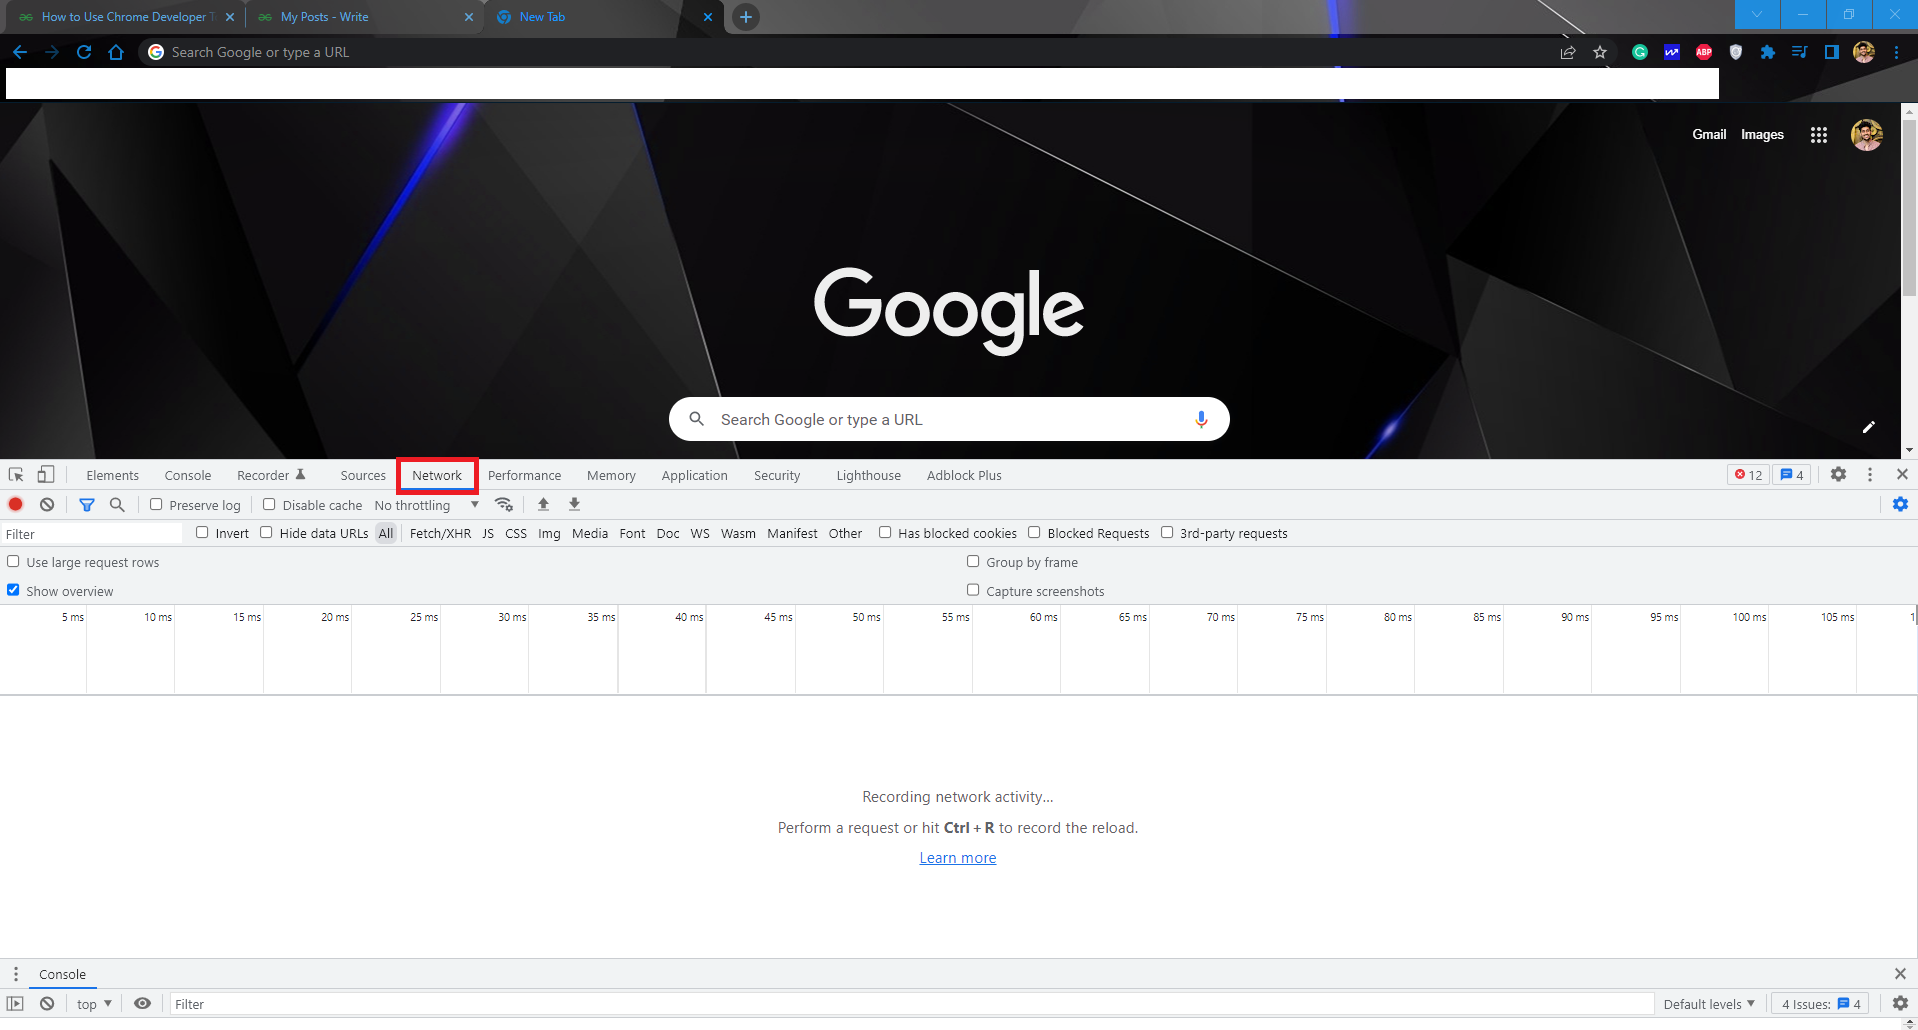Close the console drawer

[1900, 974]
